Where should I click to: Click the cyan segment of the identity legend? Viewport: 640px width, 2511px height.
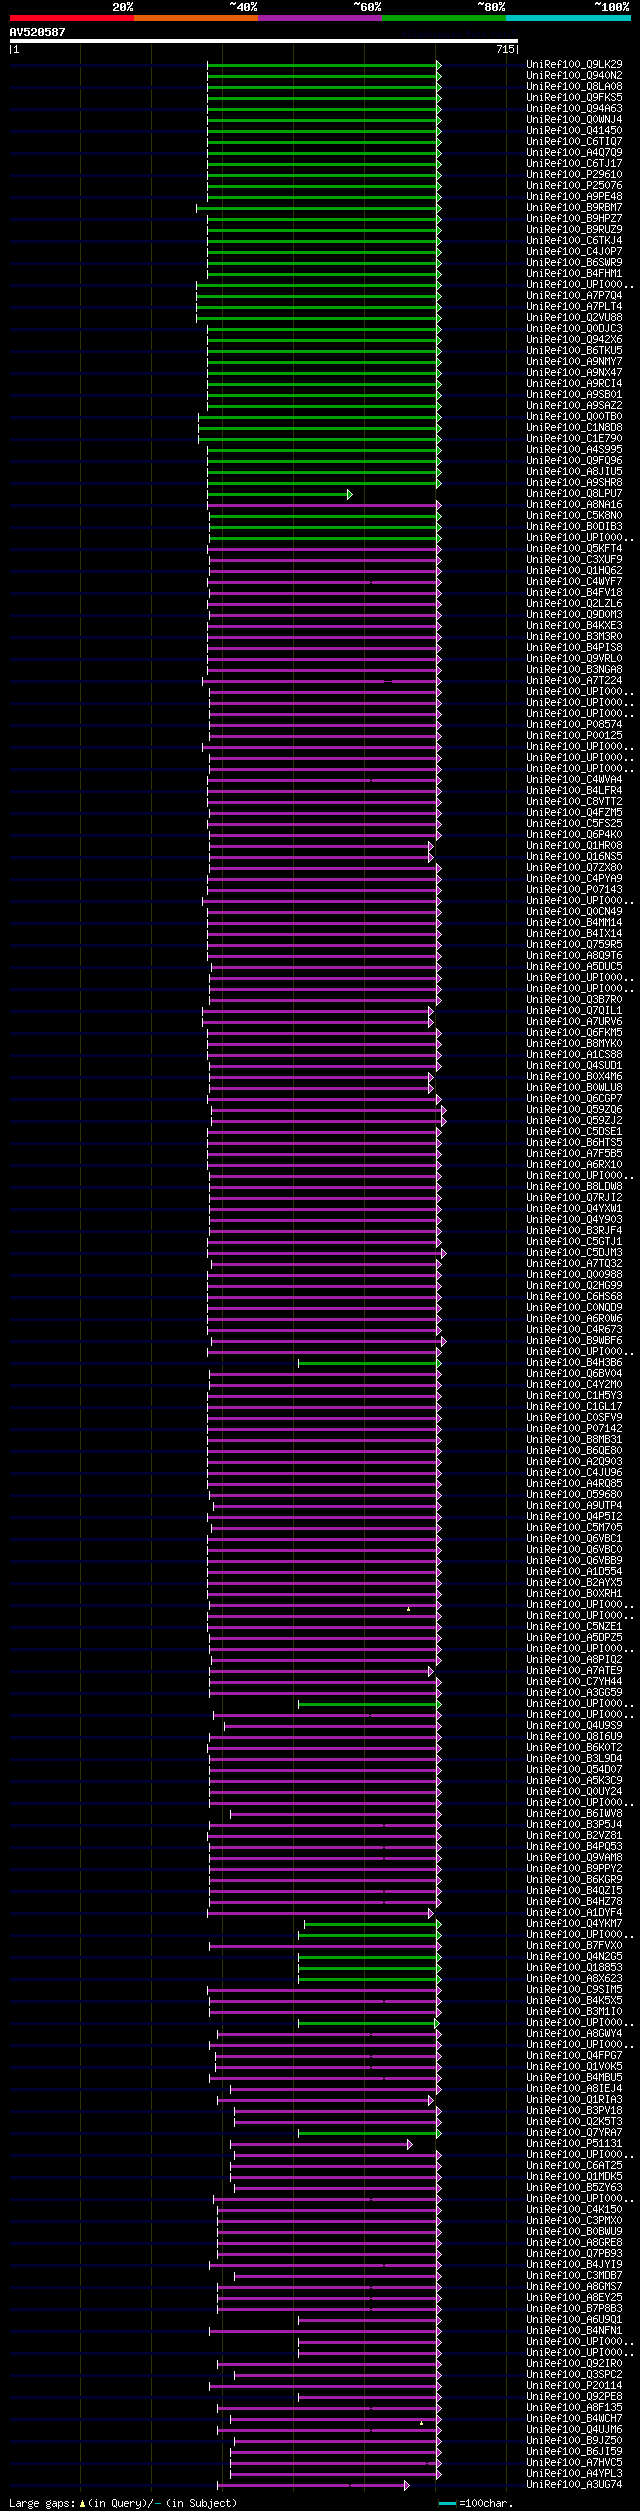click(x=568, y=18)
